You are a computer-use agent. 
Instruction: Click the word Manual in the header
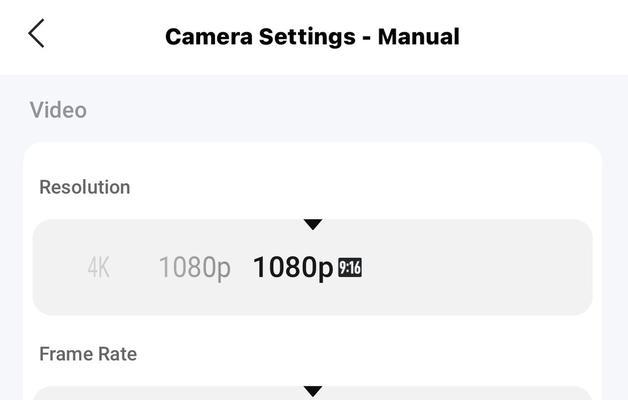(x=419, y=36)
